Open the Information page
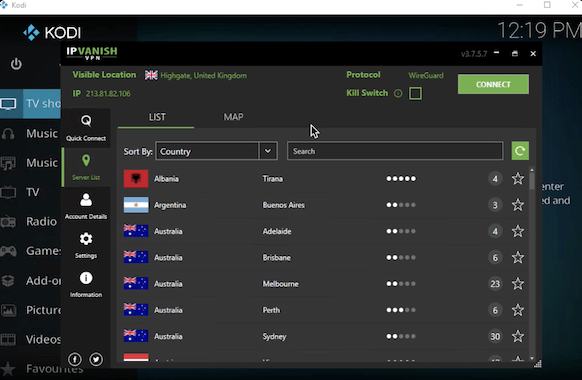Screen dimensions: 582x380 pyautogui.click(x=86, y=284)
